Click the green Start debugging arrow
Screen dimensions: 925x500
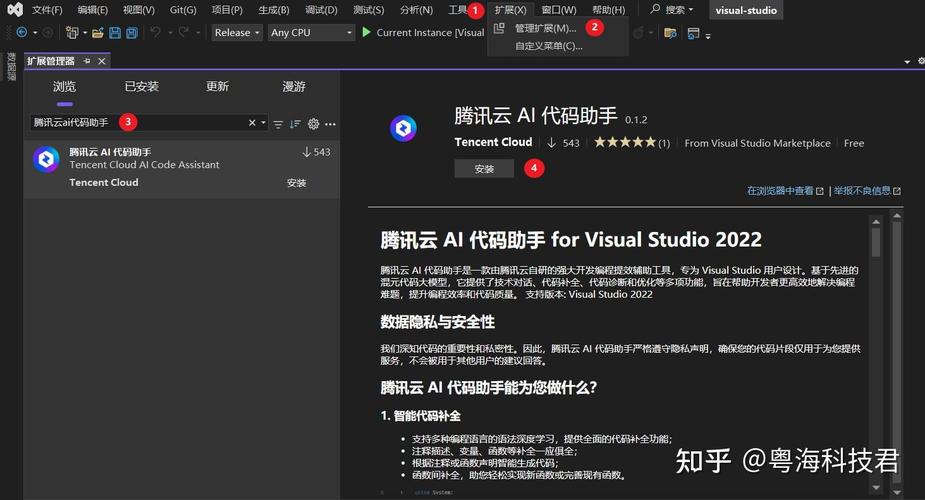click(366, 32)
